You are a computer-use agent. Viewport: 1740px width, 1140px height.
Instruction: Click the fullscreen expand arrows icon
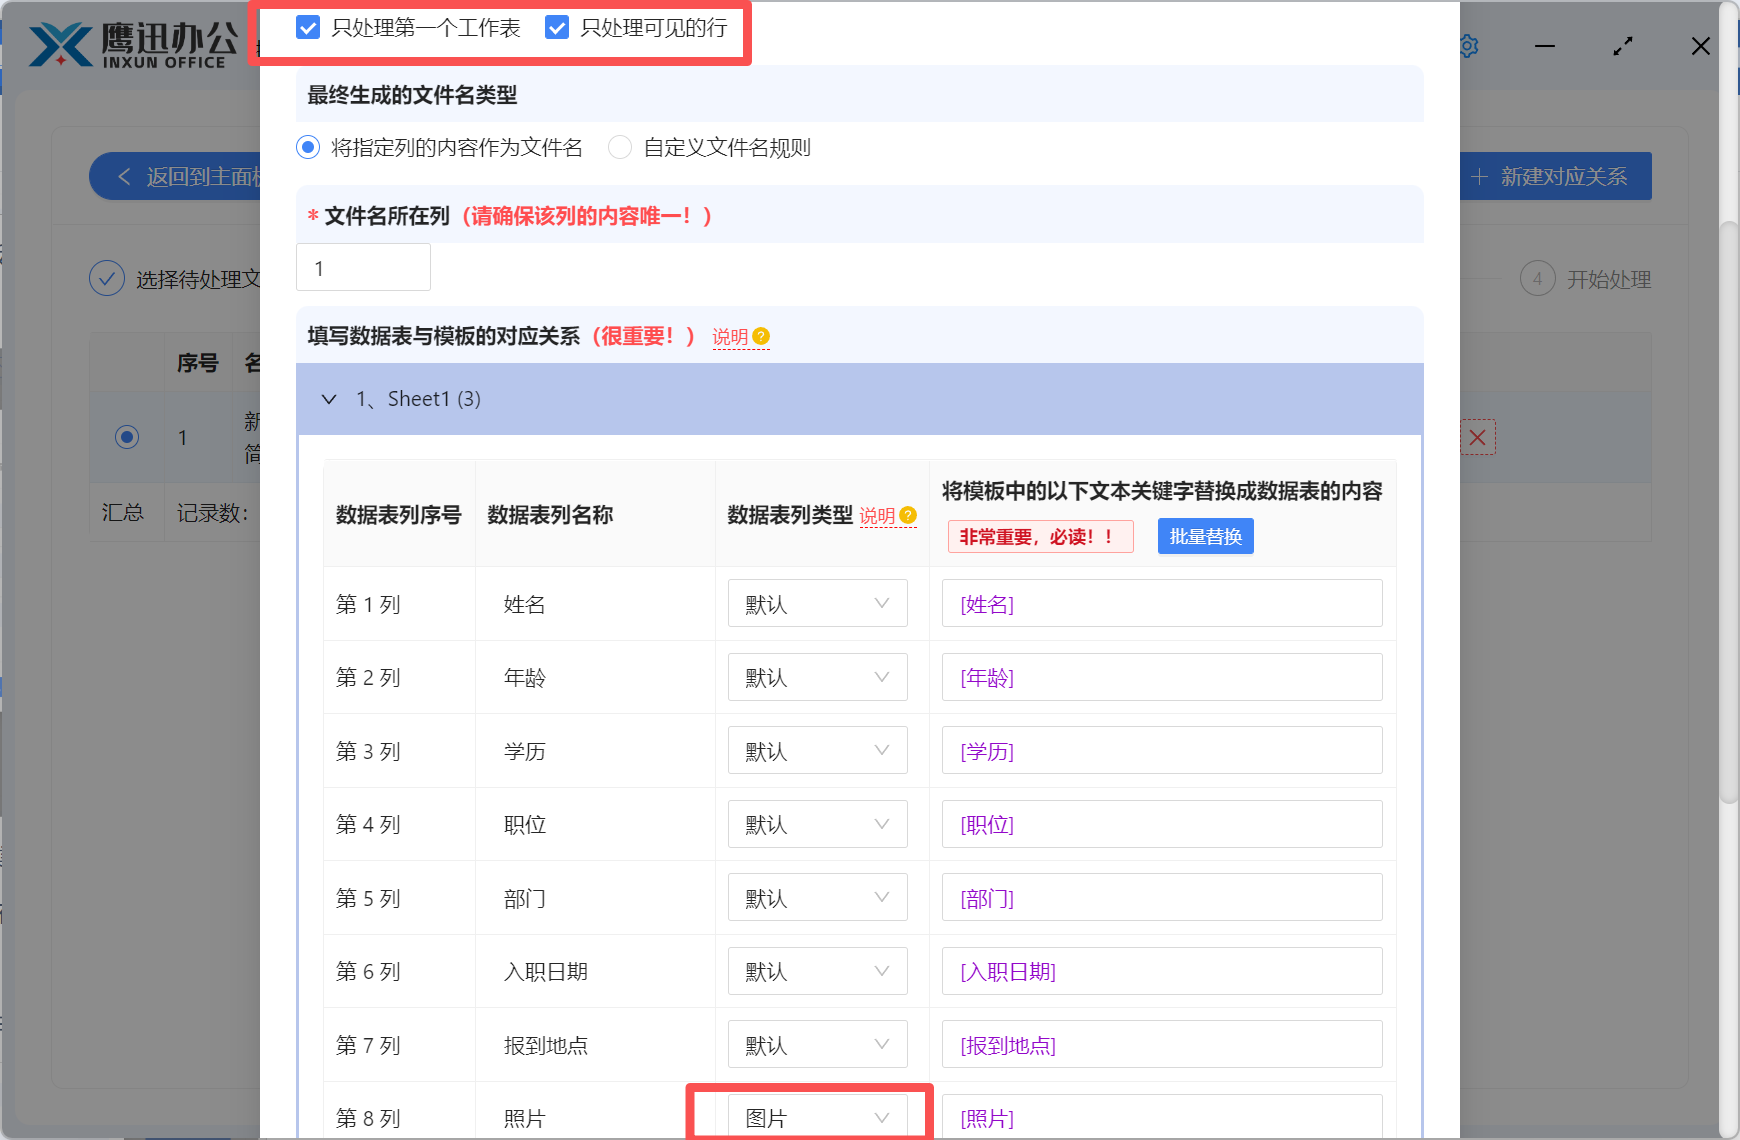tap(1622, 46)
